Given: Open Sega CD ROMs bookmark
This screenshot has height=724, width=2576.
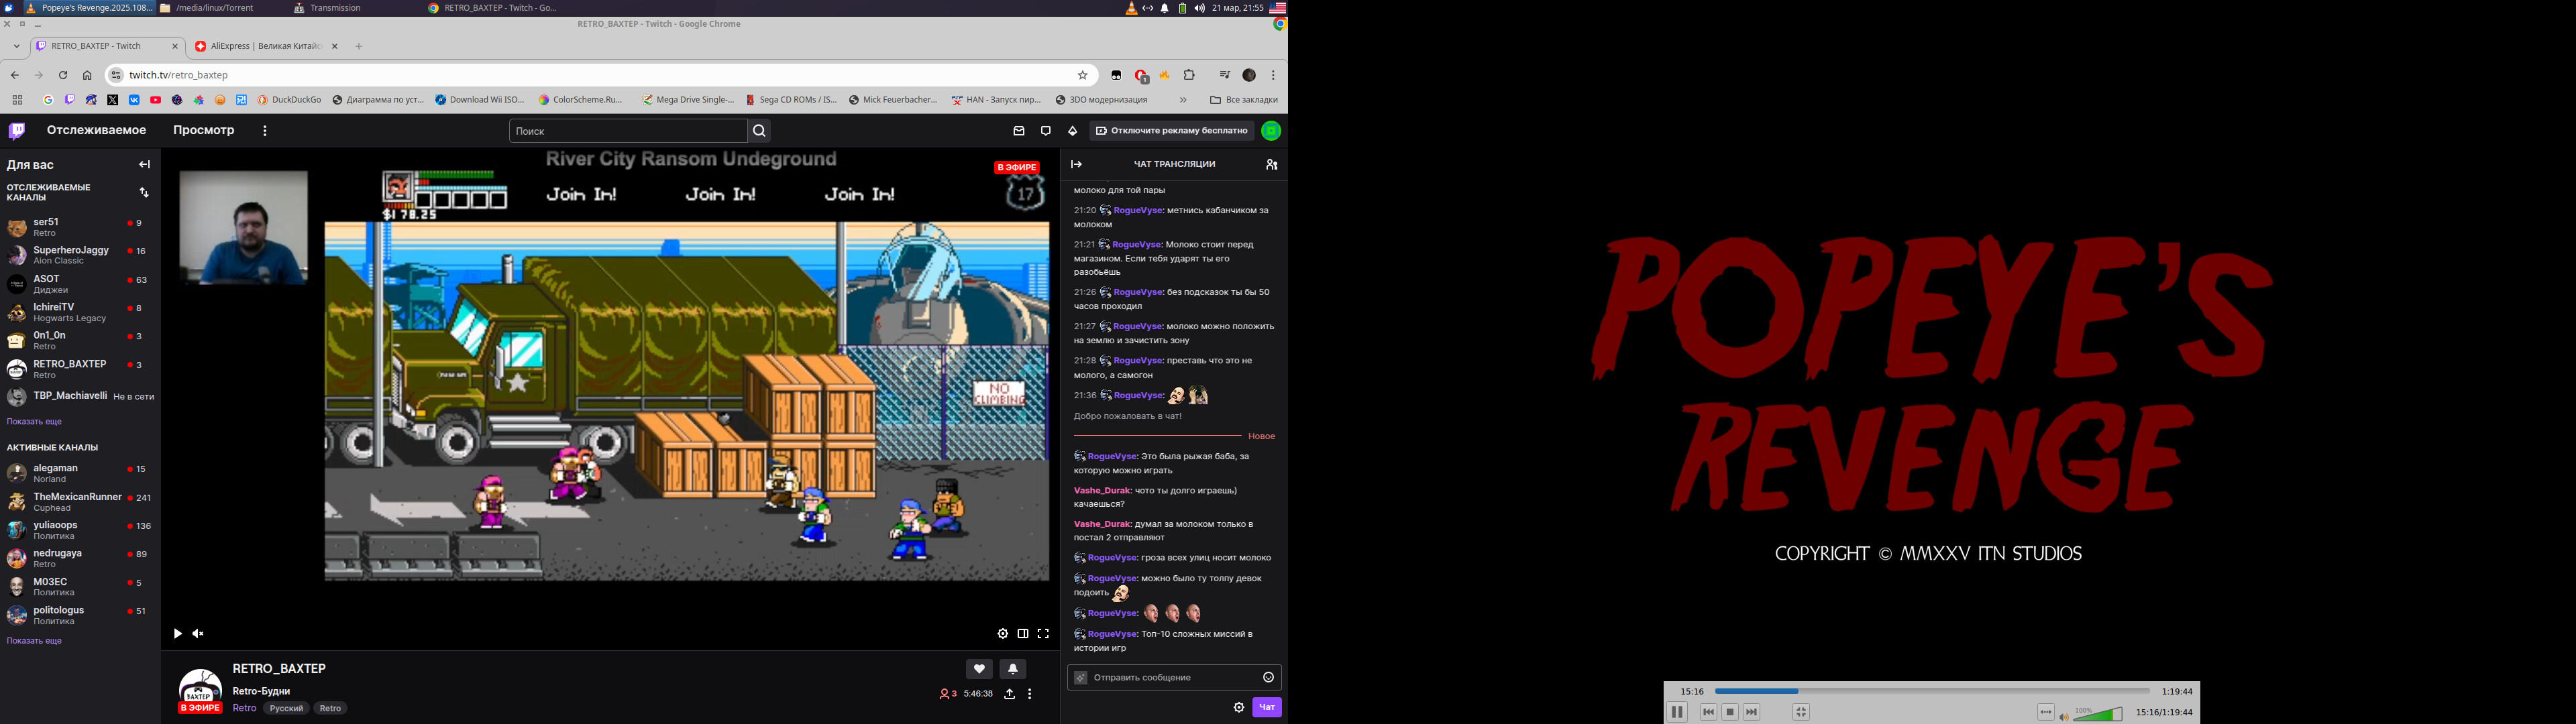Looking at the screenshot, I should (x=792, y=100).
